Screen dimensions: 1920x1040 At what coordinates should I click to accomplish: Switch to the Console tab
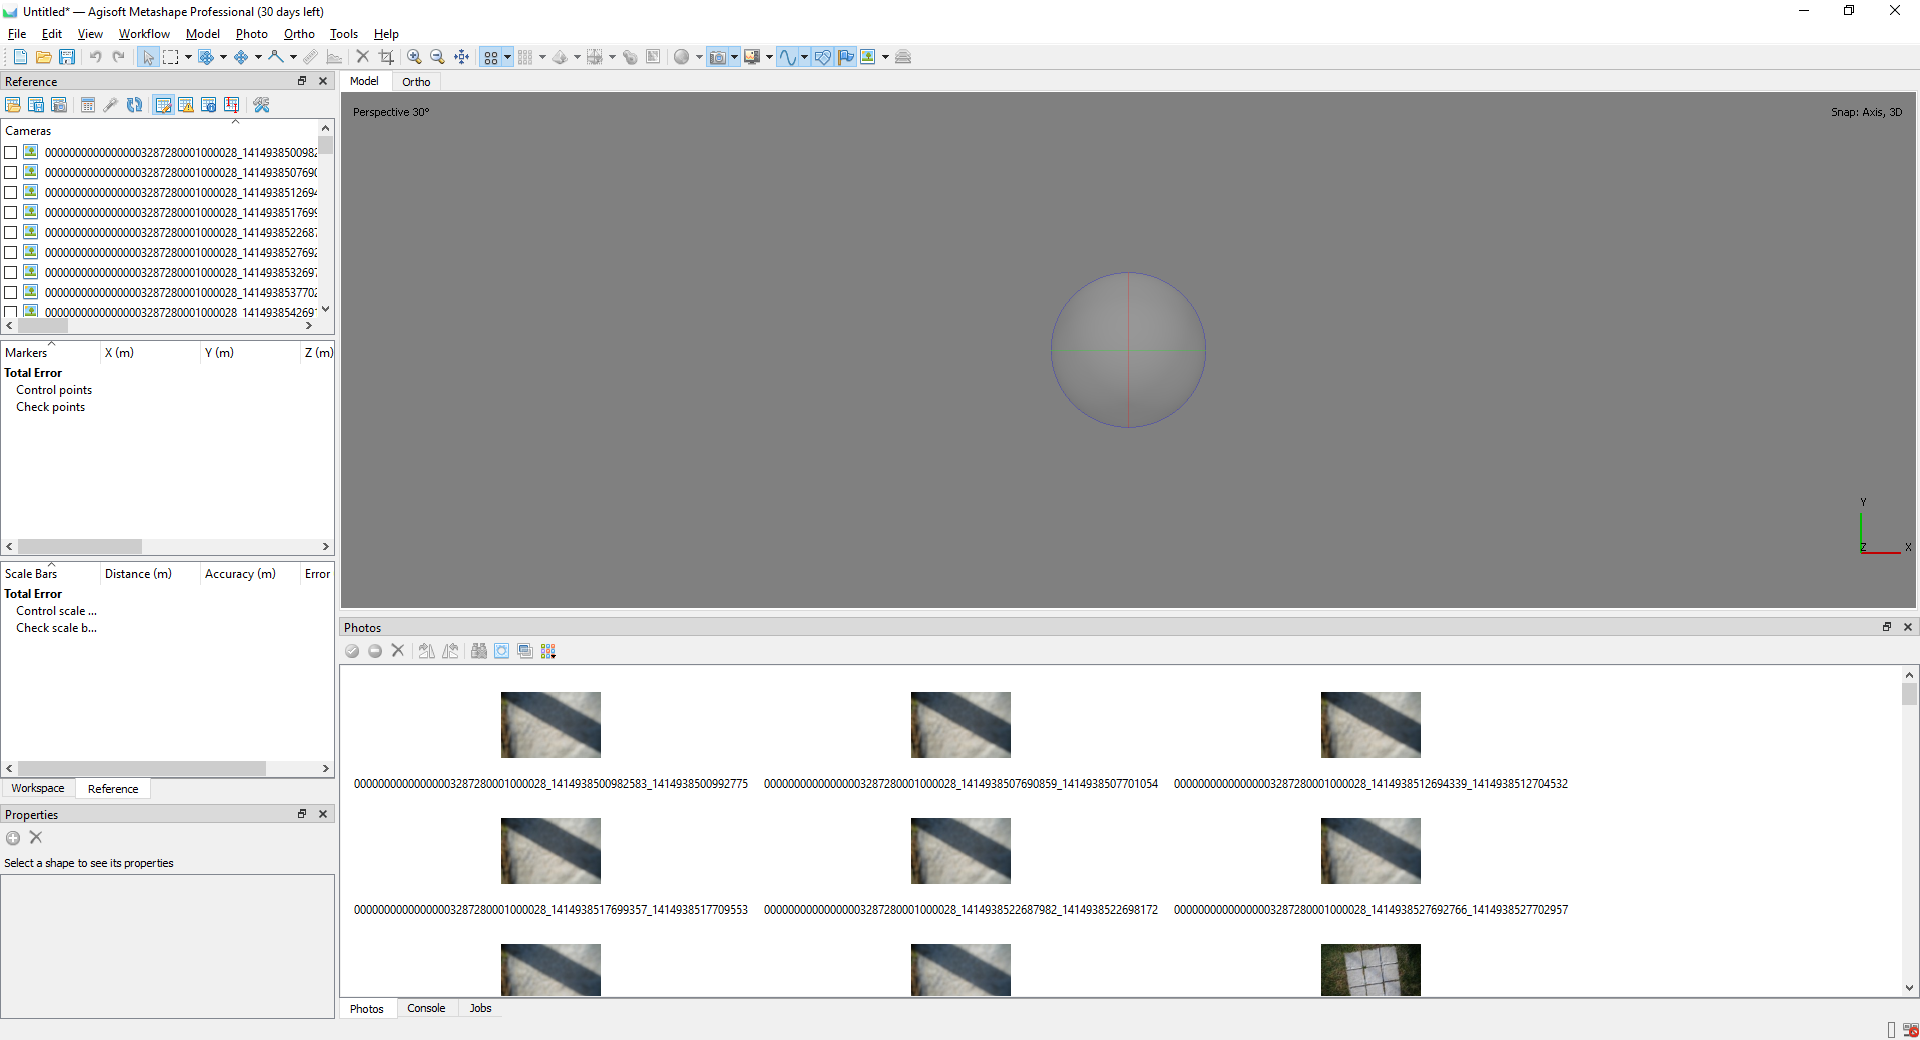point(426,1008)
